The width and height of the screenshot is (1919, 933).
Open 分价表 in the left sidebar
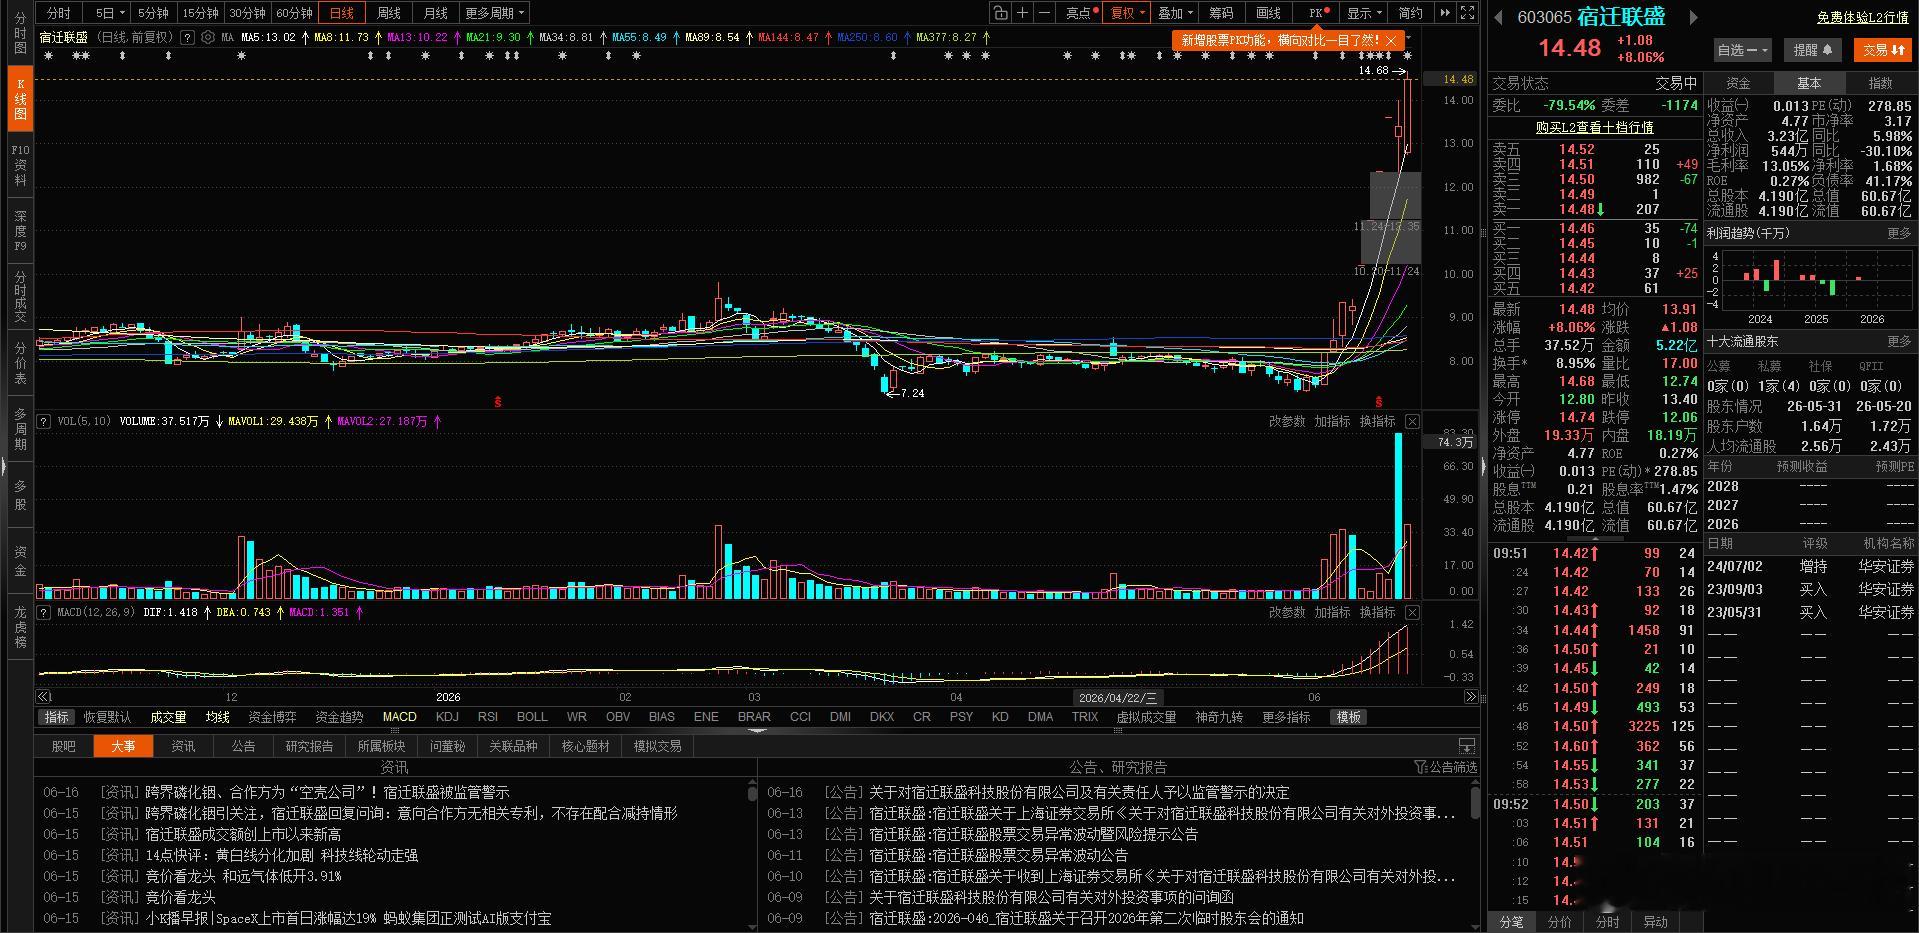pos(20,362)
